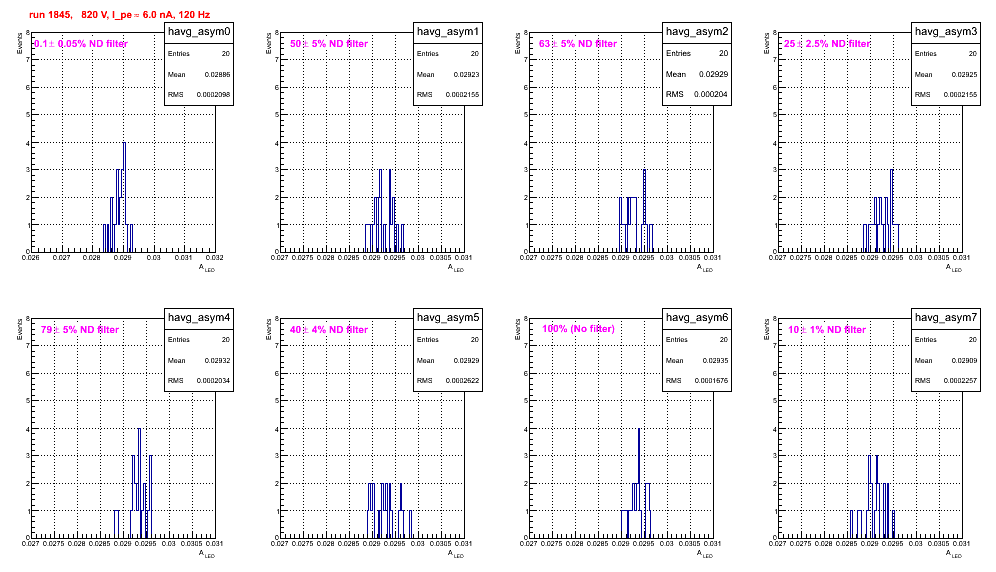Click the A_LED axis label under havg_asym0 plot
The height and width of the screenshot is (572, 996).
click(x=207, y=268)
